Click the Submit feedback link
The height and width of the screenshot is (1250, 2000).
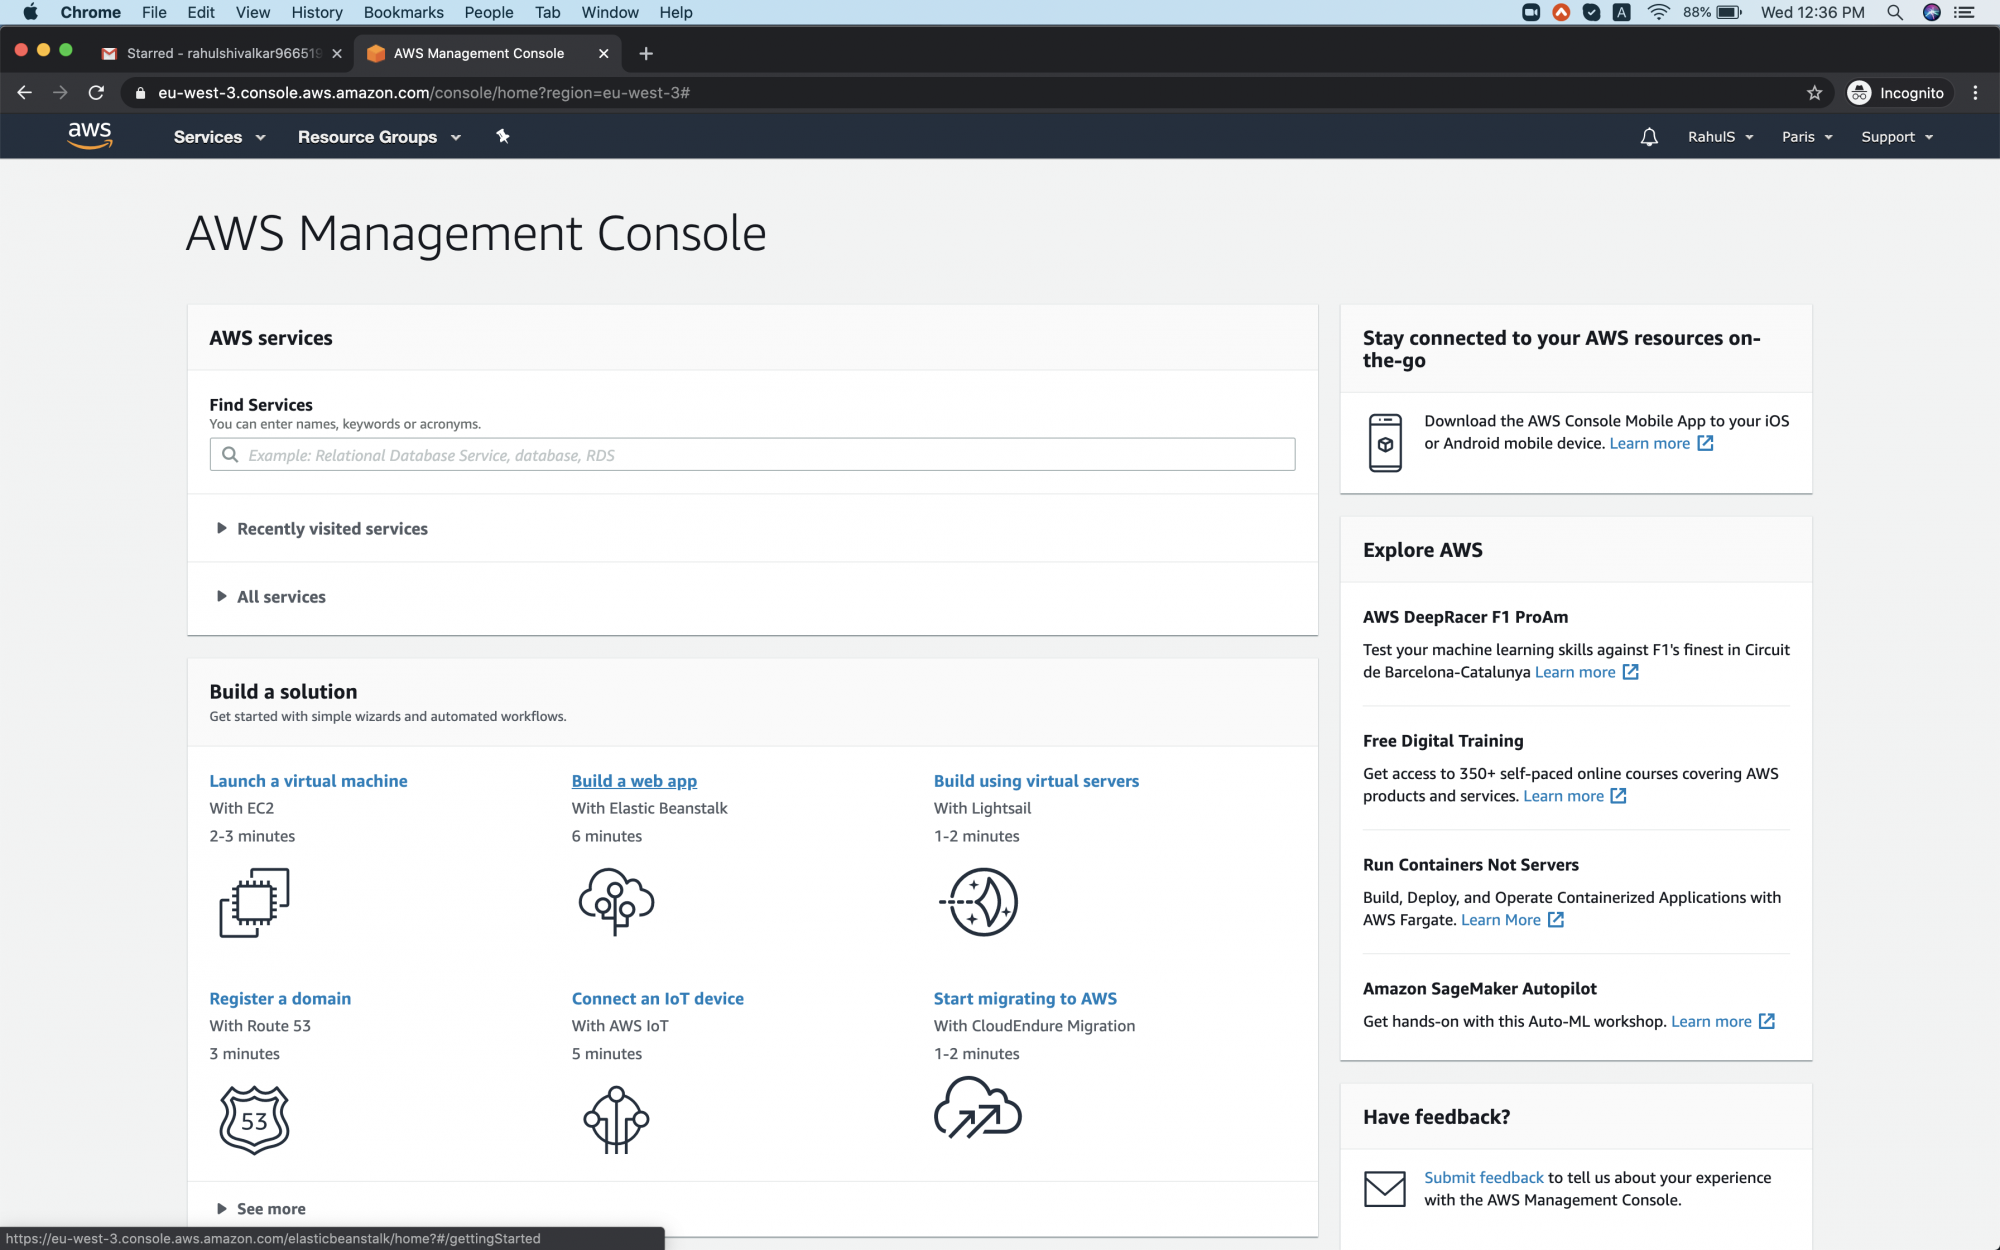(1483, 1177)
